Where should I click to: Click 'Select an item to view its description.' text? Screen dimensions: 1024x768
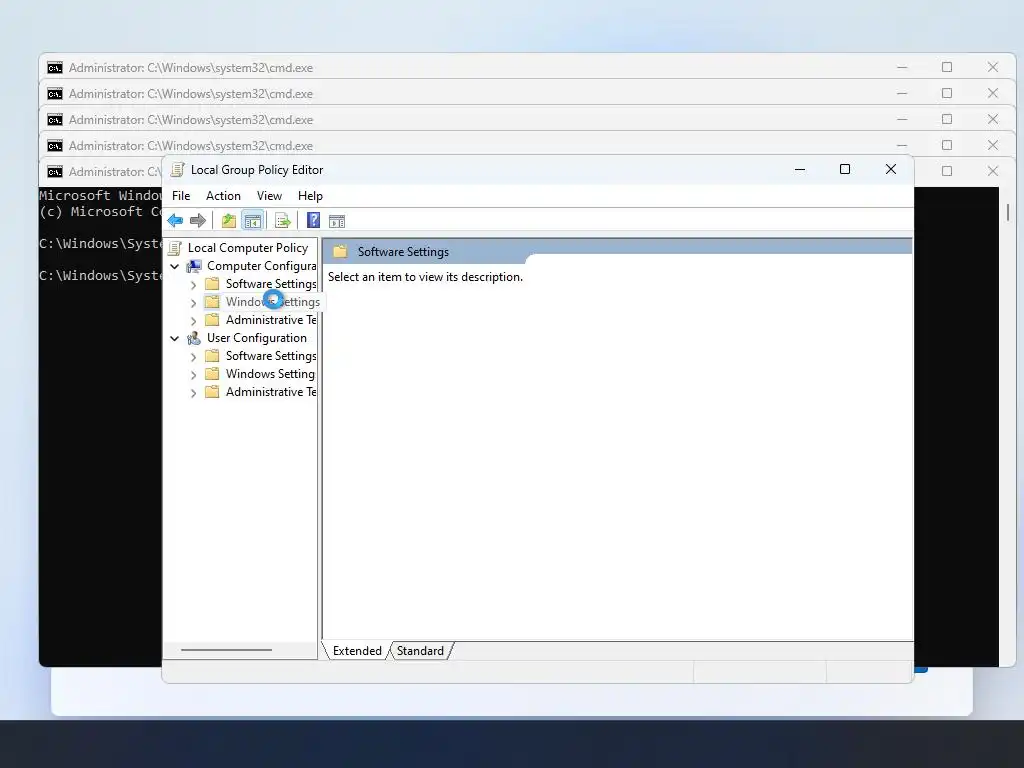(x=425, y=277)
